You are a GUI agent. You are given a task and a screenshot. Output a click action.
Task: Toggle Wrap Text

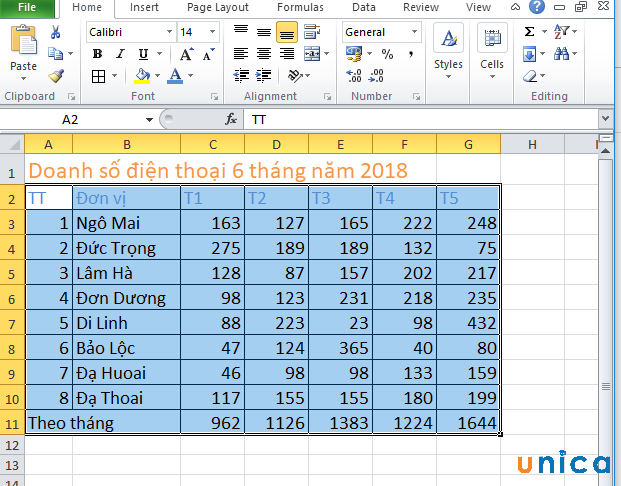[312, 32]
